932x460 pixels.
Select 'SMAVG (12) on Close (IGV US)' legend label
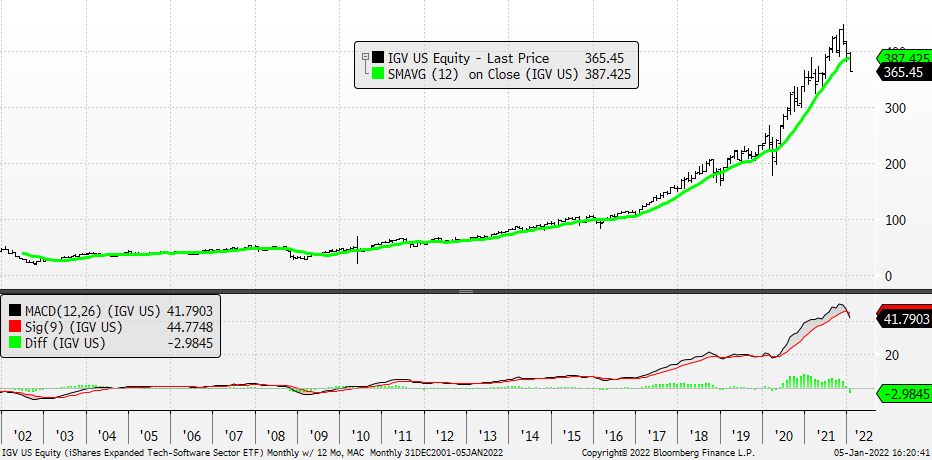point(483,74)
